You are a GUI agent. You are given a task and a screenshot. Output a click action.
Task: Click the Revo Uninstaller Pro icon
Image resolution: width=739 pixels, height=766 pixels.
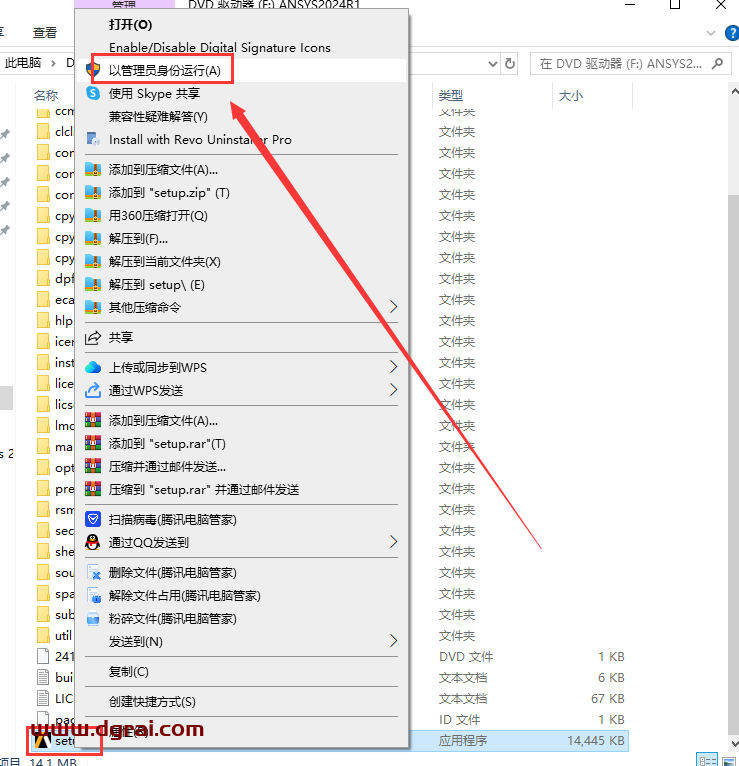coord(93,139)
